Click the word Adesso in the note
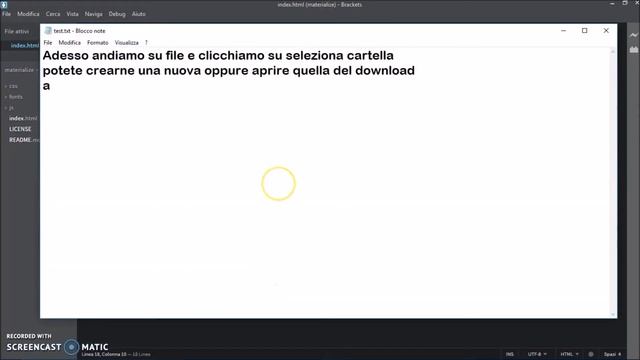This screenshot has width=640, height=360. [65, 55]
